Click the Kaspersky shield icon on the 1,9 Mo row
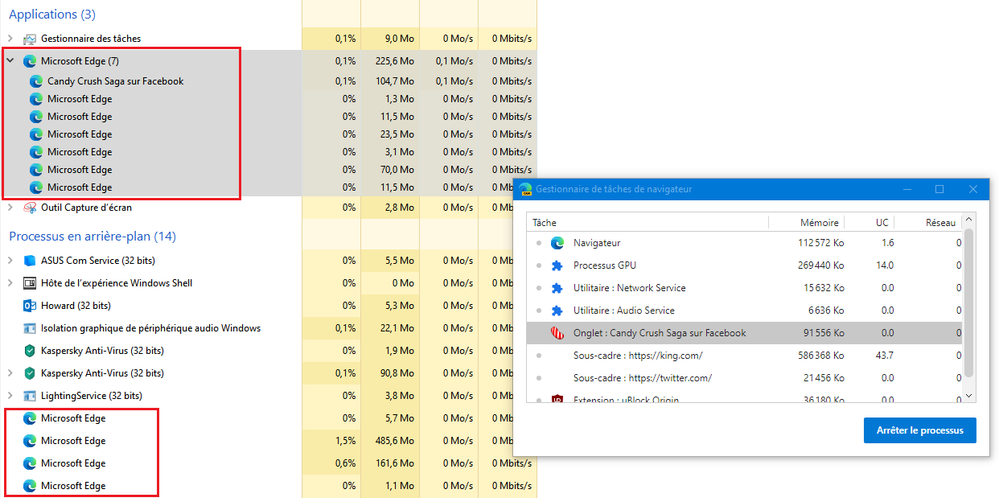 pos(29,351)
